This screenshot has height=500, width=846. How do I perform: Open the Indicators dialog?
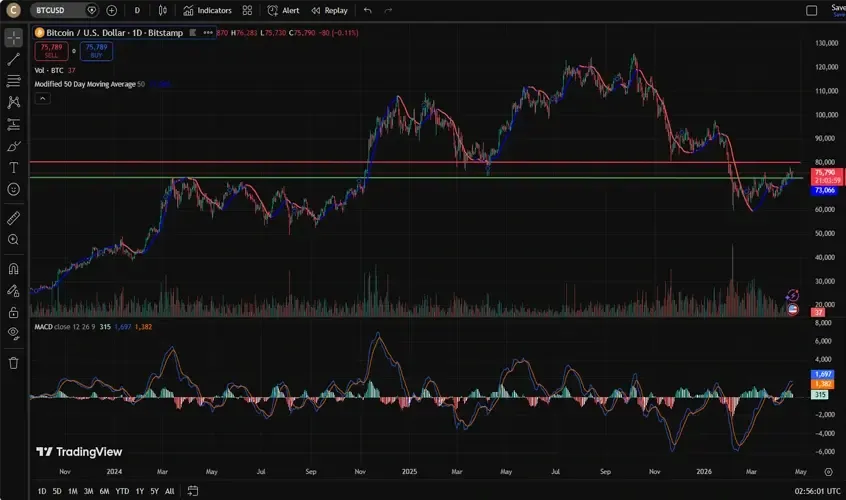click(207, 10)
